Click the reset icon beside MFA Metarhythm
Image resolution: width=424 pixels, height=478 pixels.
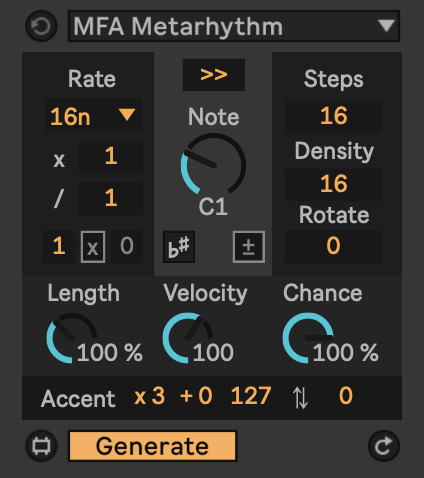(41, 26)
